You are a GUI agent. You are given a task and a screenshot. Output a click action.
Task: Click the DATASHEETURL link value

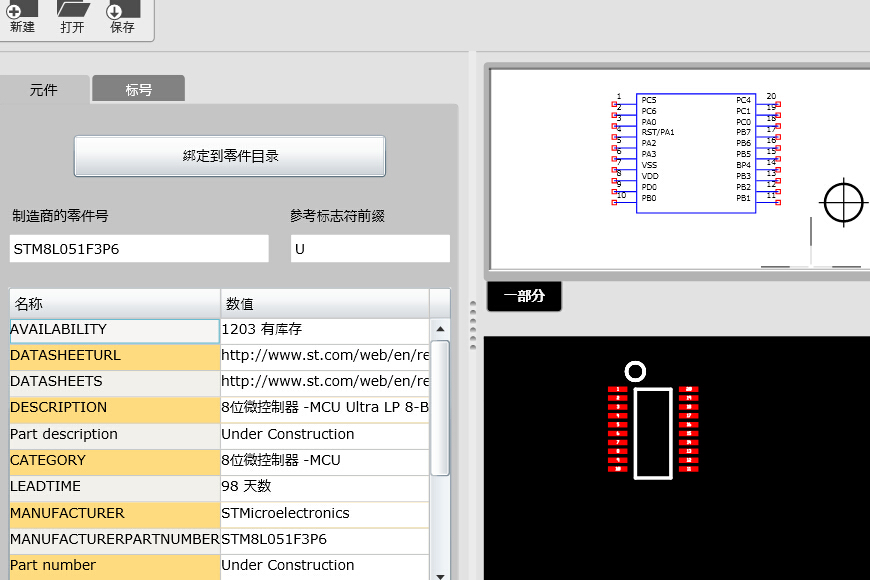click(325, 357)
